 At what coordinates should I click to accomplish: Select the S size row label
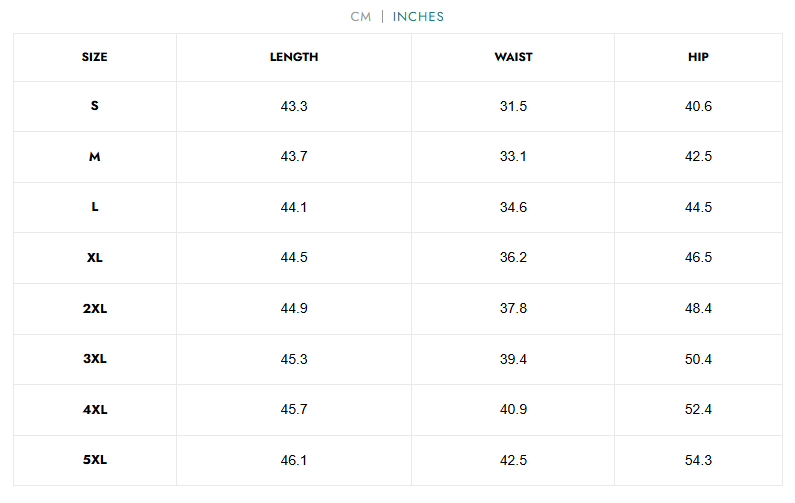[95, 106]
